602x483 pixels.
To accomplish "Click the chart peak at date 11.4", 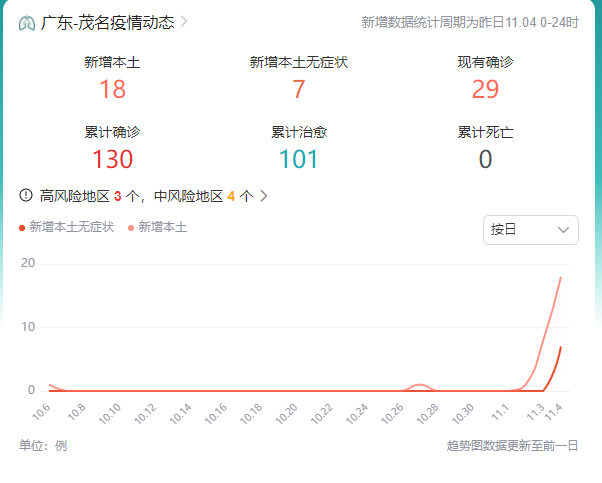I will pyautogui.click(x=561, y=278).
